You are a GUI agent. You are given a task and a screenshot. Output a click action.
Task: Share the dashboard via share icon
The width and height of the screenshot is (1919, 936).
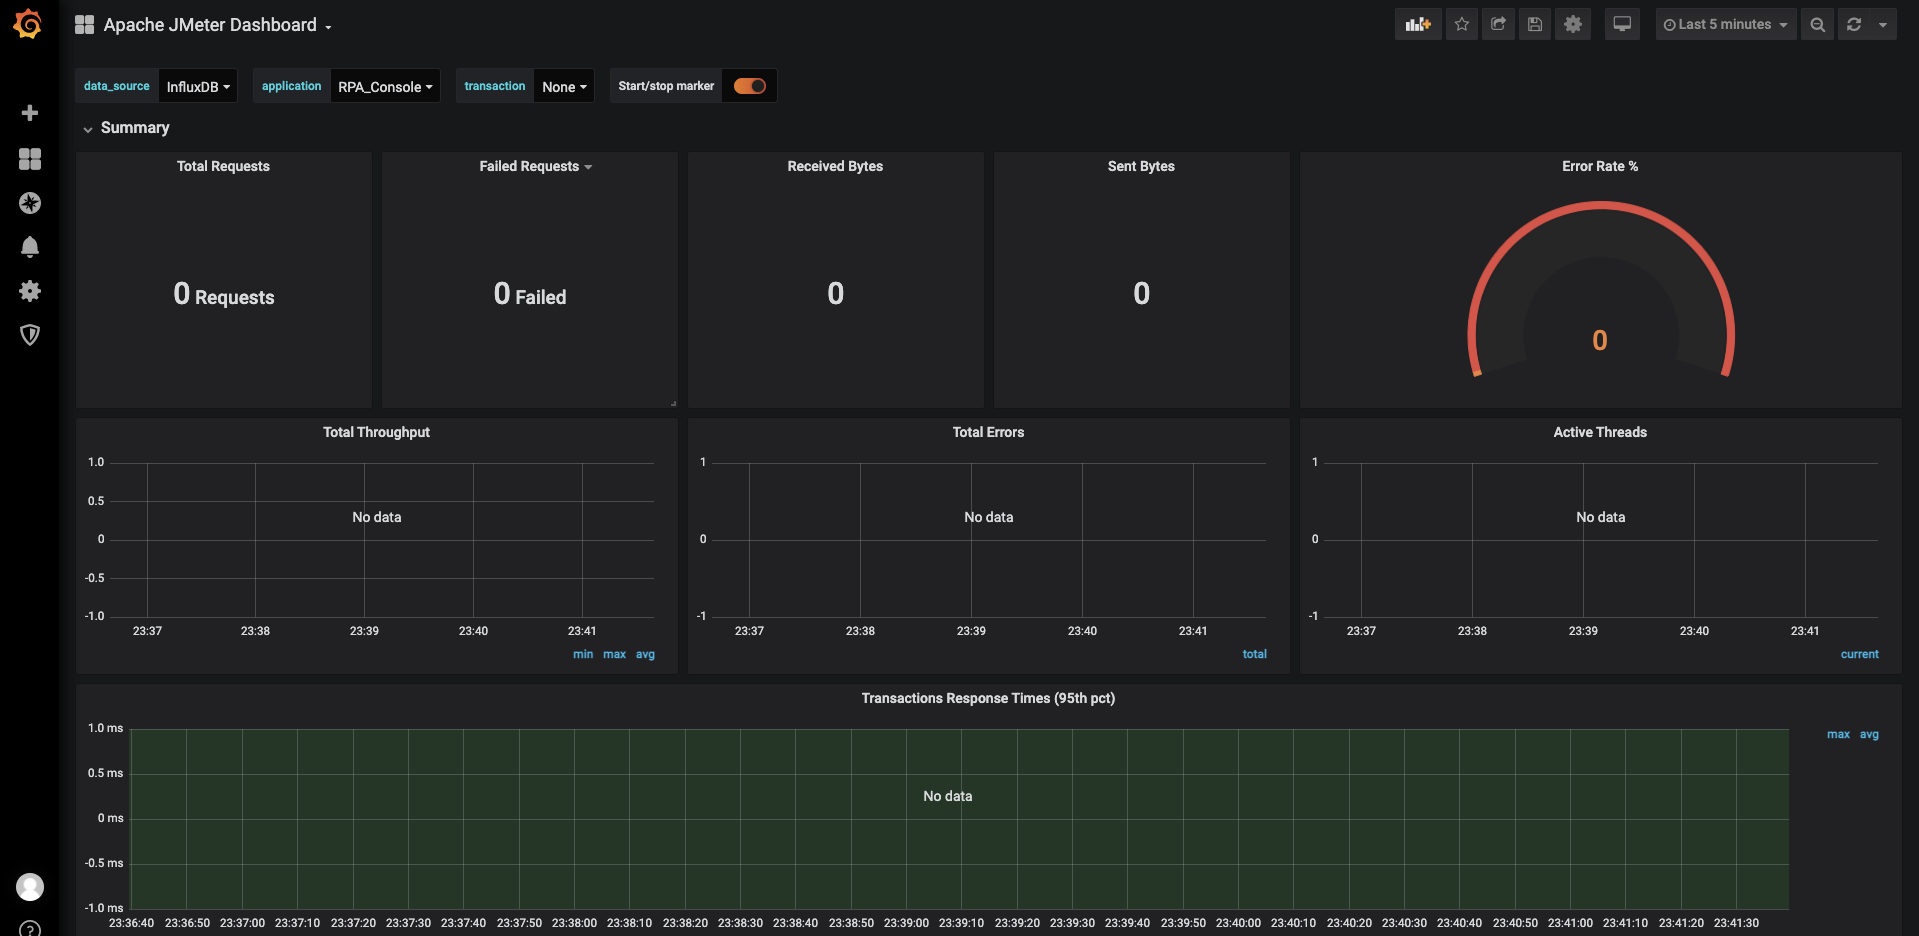pos(1498,24)
